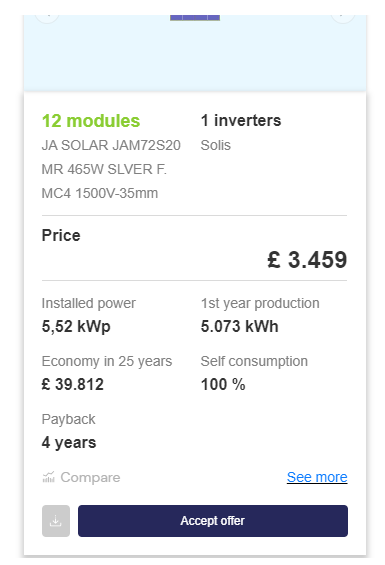Click the Price label
The image size is (385, 565).
coord(61,235)
